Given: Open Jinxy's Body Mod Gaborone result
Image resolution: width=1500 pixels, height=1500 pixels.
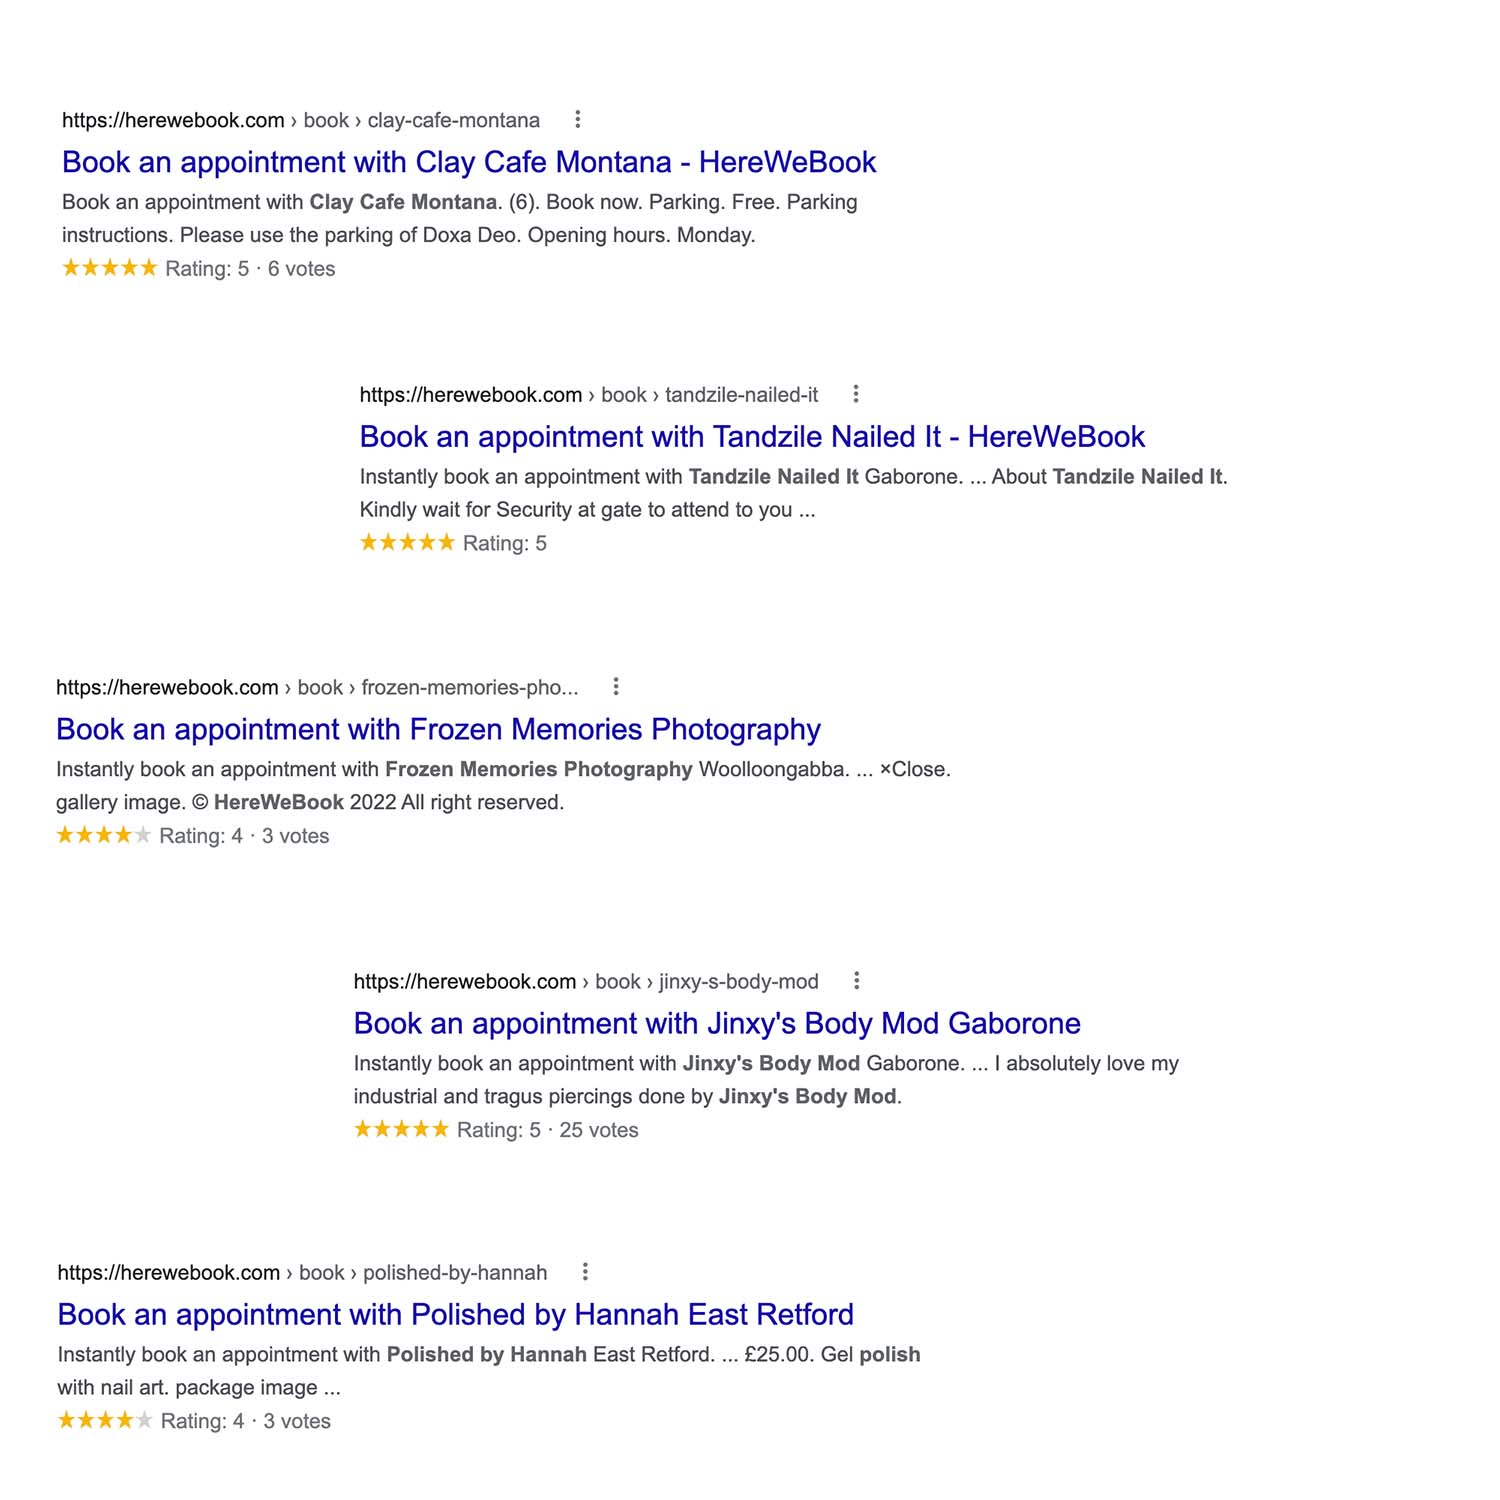Looking at the screenshot, I should [717, 1024].
